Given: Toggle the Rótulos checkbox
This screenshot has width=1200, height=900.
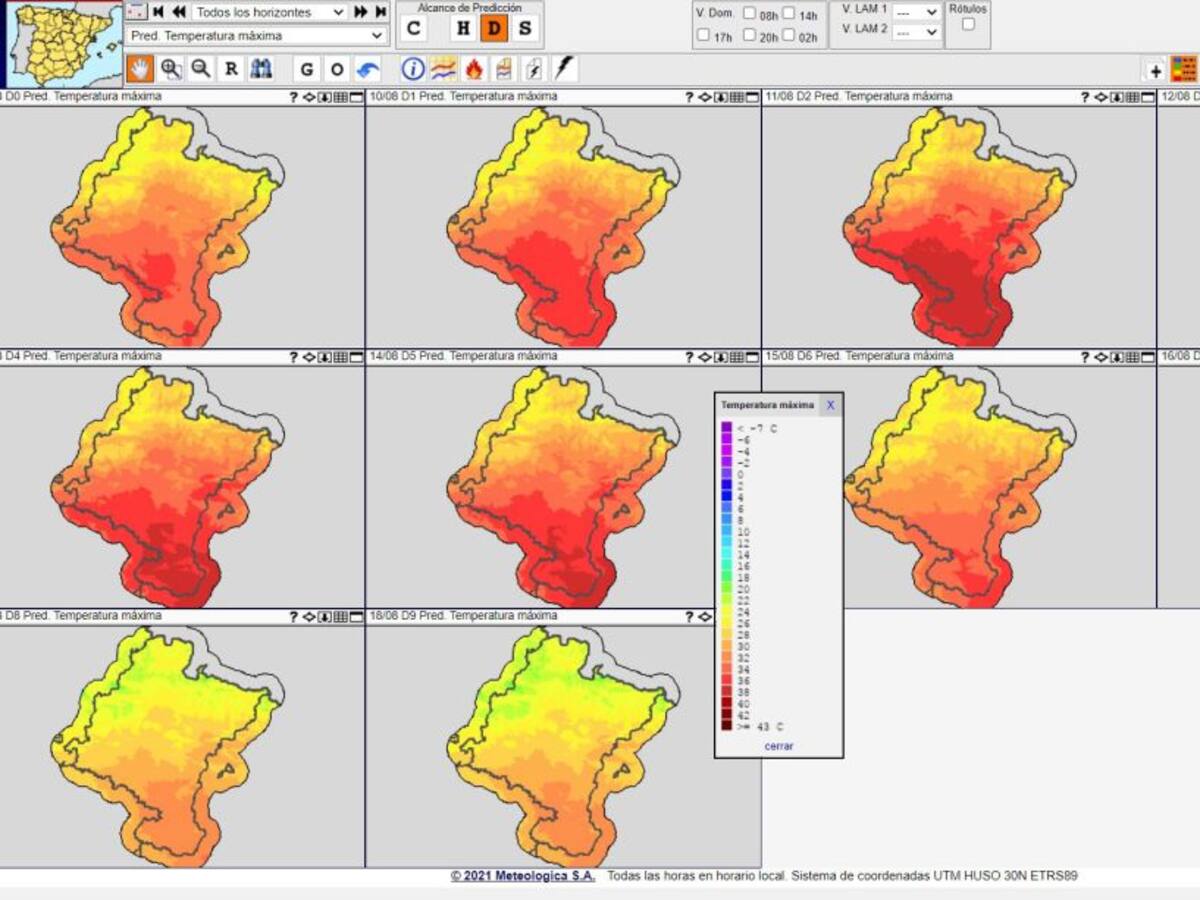Looking at the screenshot, I should [968, 25].
